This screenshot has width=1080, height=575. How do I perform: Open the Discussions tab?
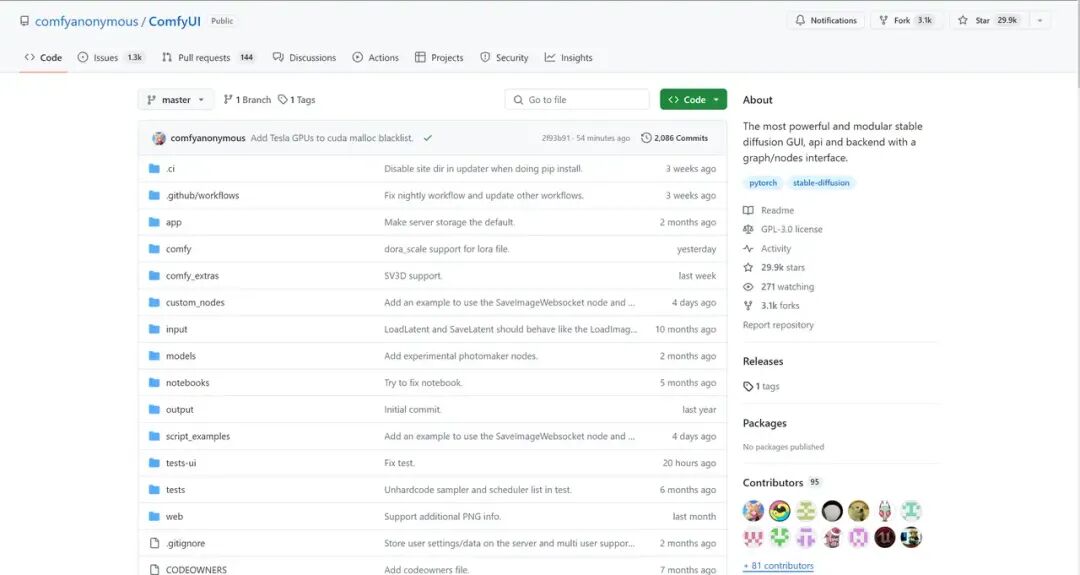pyautogui.click(x=304, y=58)
